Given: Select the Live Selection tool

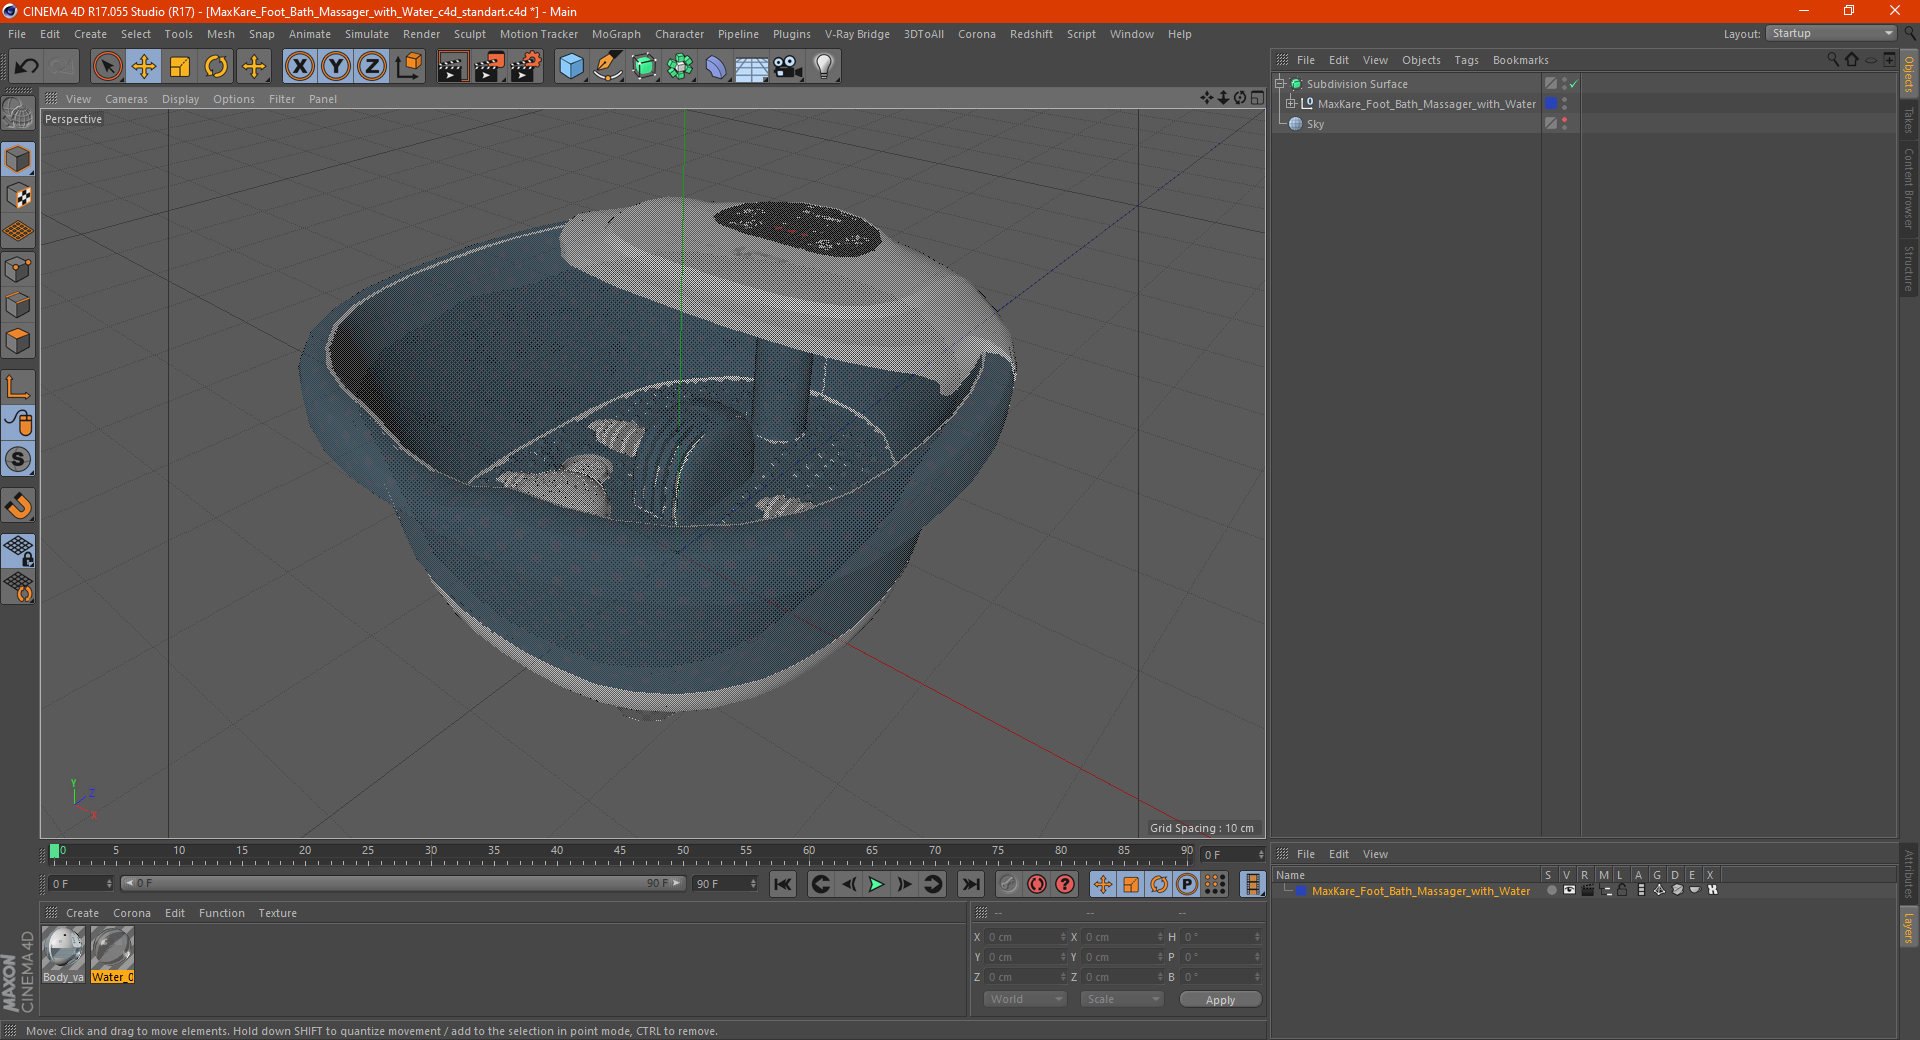Looking at the screenshot, I should (x=107, y=67).
